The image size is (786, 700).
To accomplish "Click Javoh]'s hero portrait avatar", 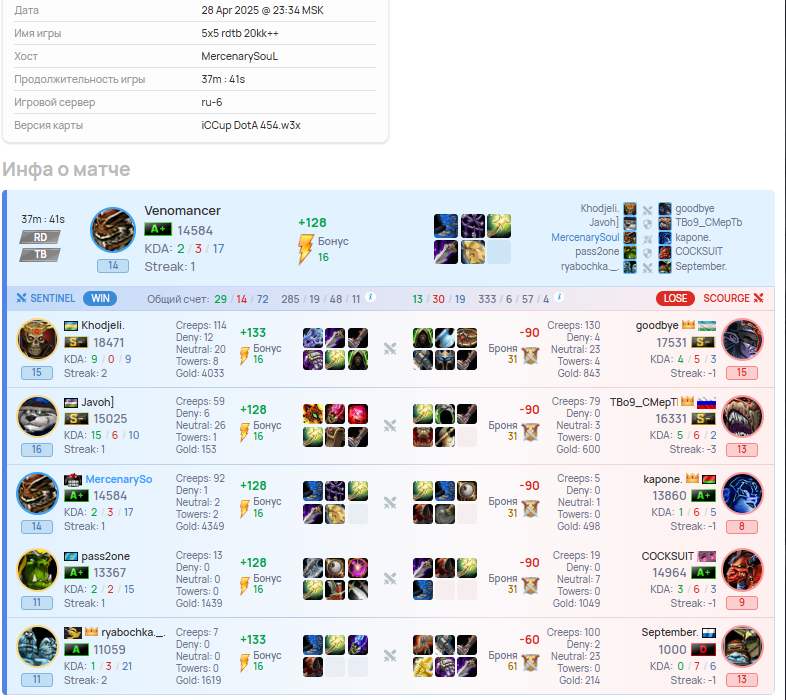I will point(38,416).
